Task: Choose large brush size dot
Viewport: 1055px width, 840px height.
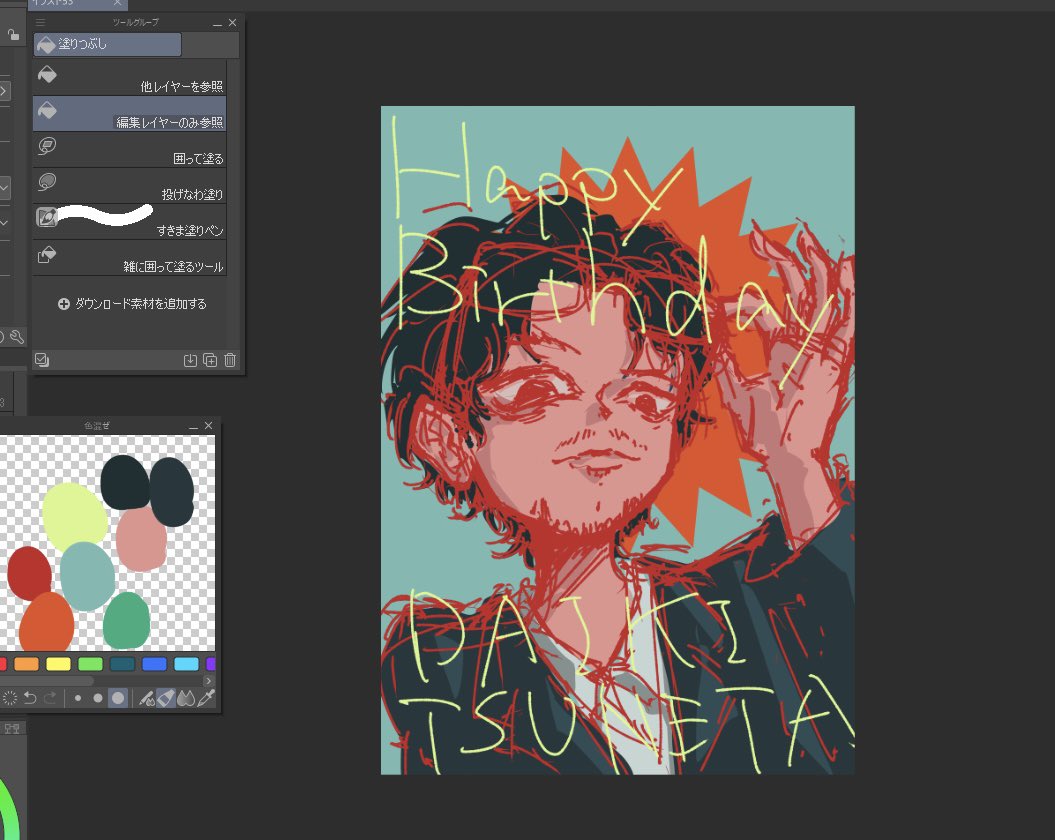Action: click(118, 699)
